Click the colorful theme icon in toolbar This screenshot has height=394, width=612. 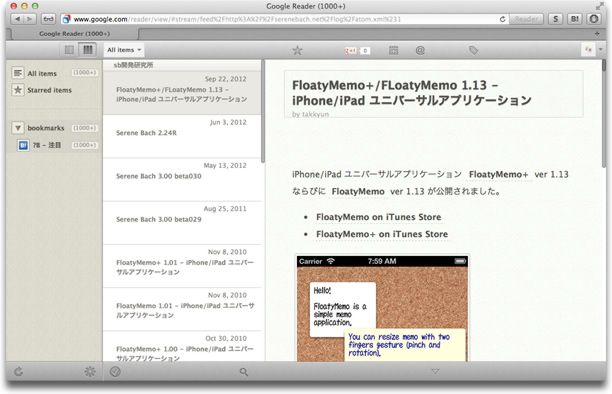click(x=588, y=50)
